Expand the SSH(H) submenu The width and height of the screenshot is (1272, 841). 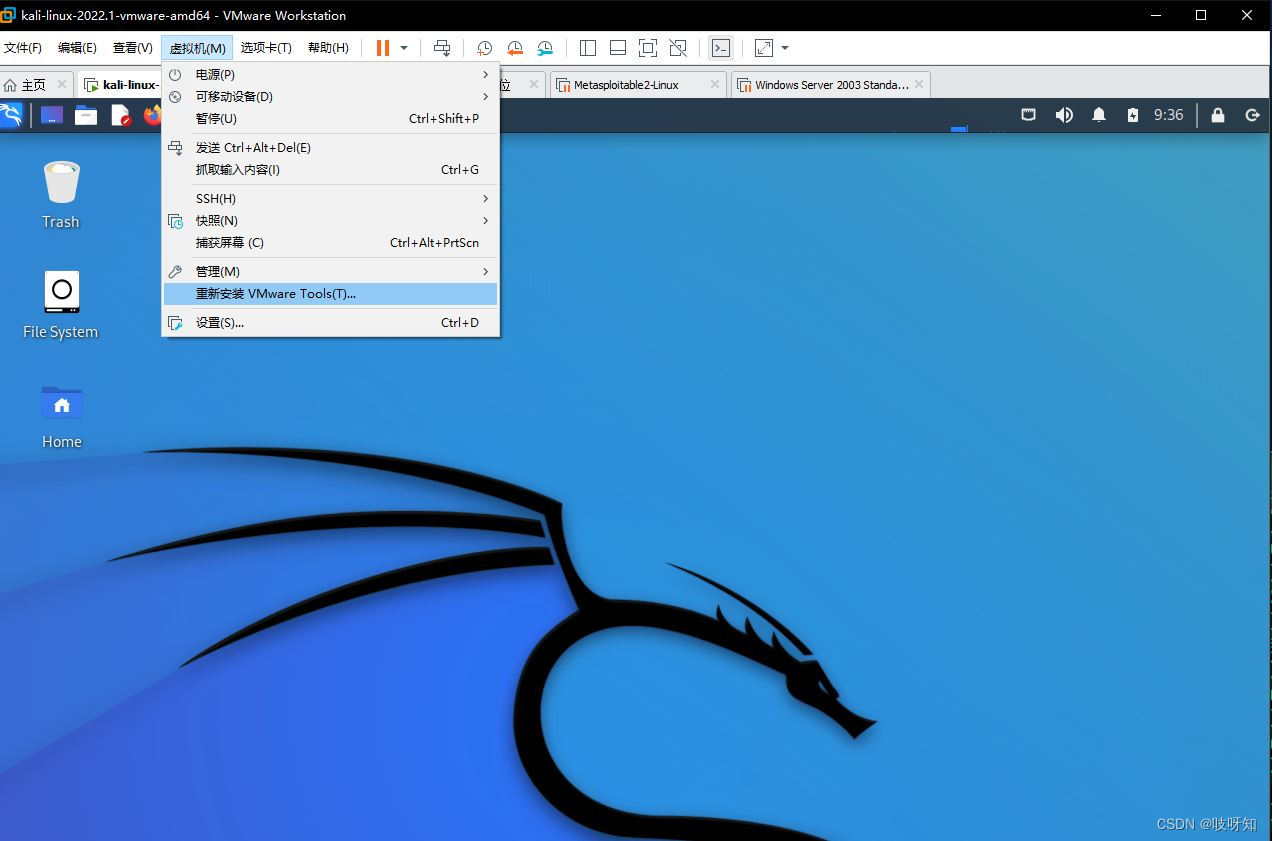point(330,199)
